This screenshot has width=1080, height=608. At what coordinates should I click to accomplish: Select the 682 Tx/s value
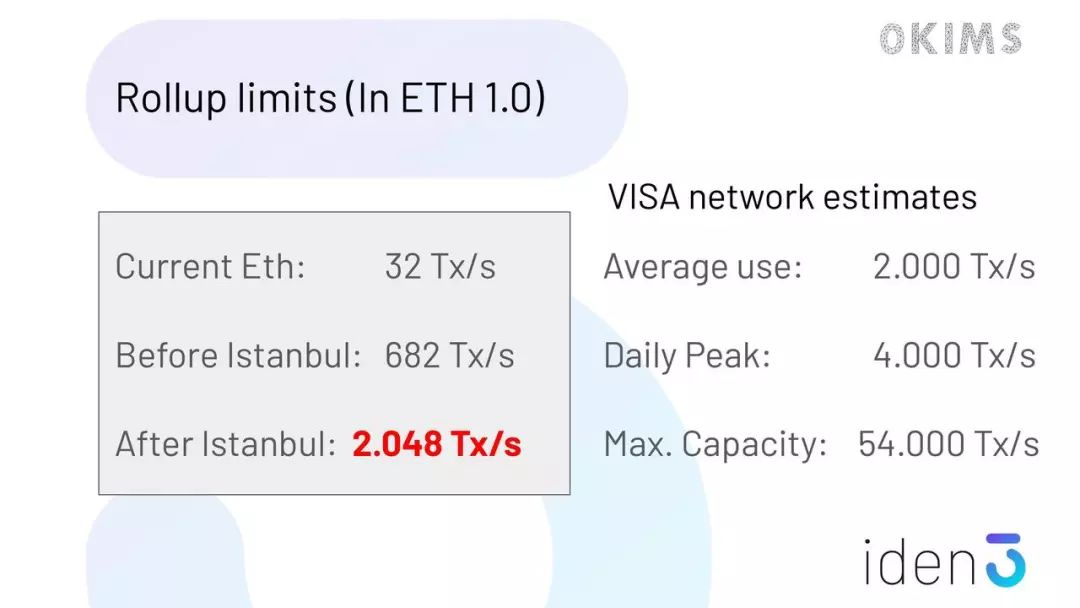tap(449, 355)
